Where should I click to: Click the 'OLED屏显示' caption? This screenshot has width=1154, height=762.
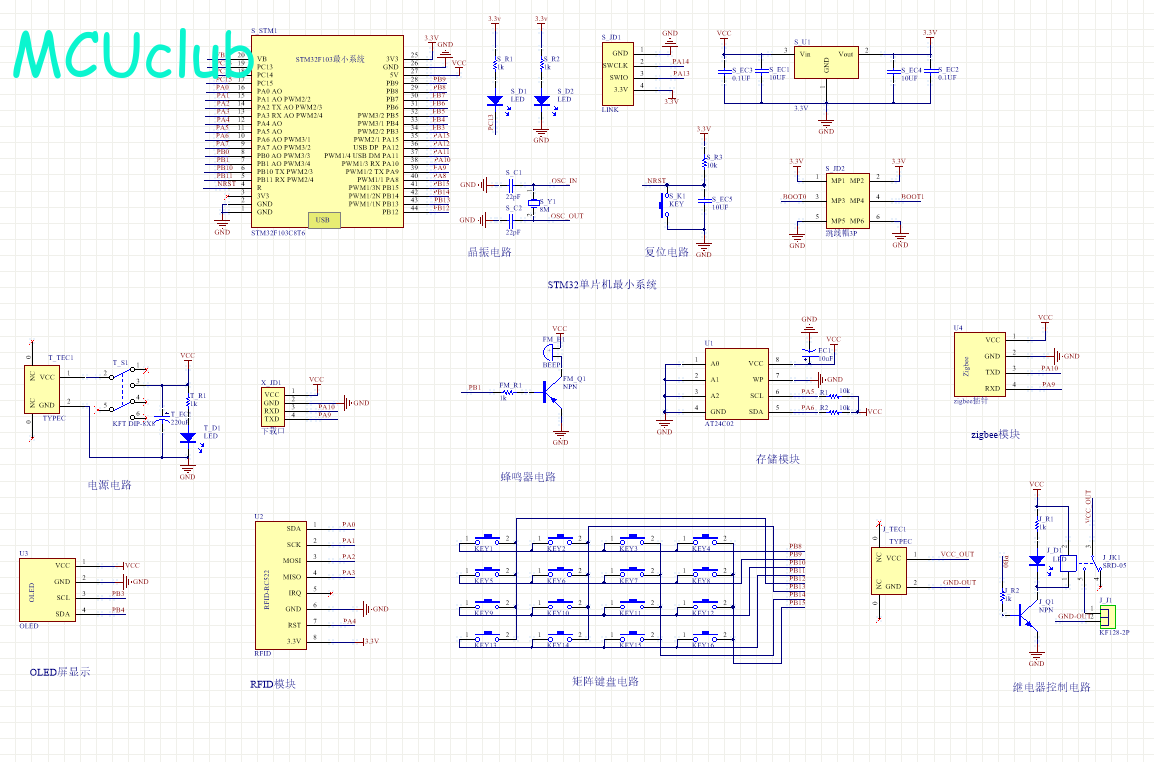[x=60, y=671]
